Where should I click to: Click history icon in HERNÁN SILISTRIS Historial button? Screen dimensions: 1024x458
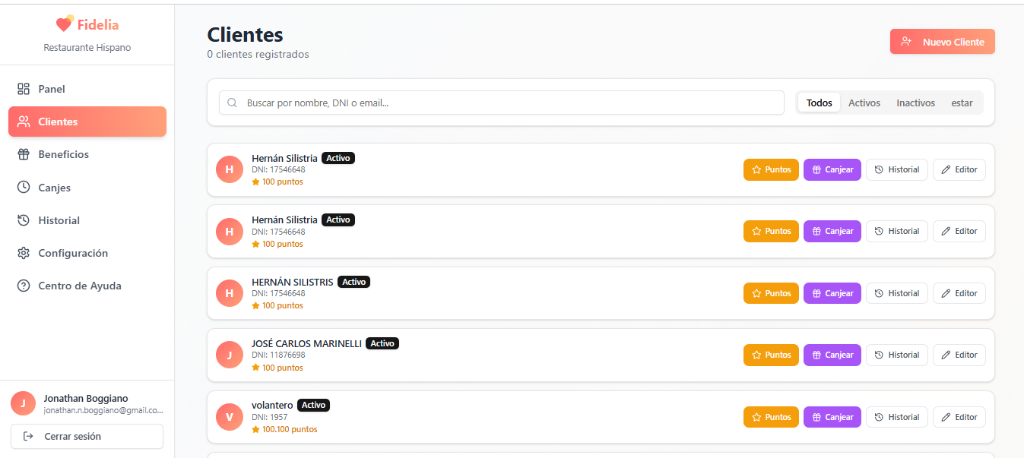click(x=879, y=293)
